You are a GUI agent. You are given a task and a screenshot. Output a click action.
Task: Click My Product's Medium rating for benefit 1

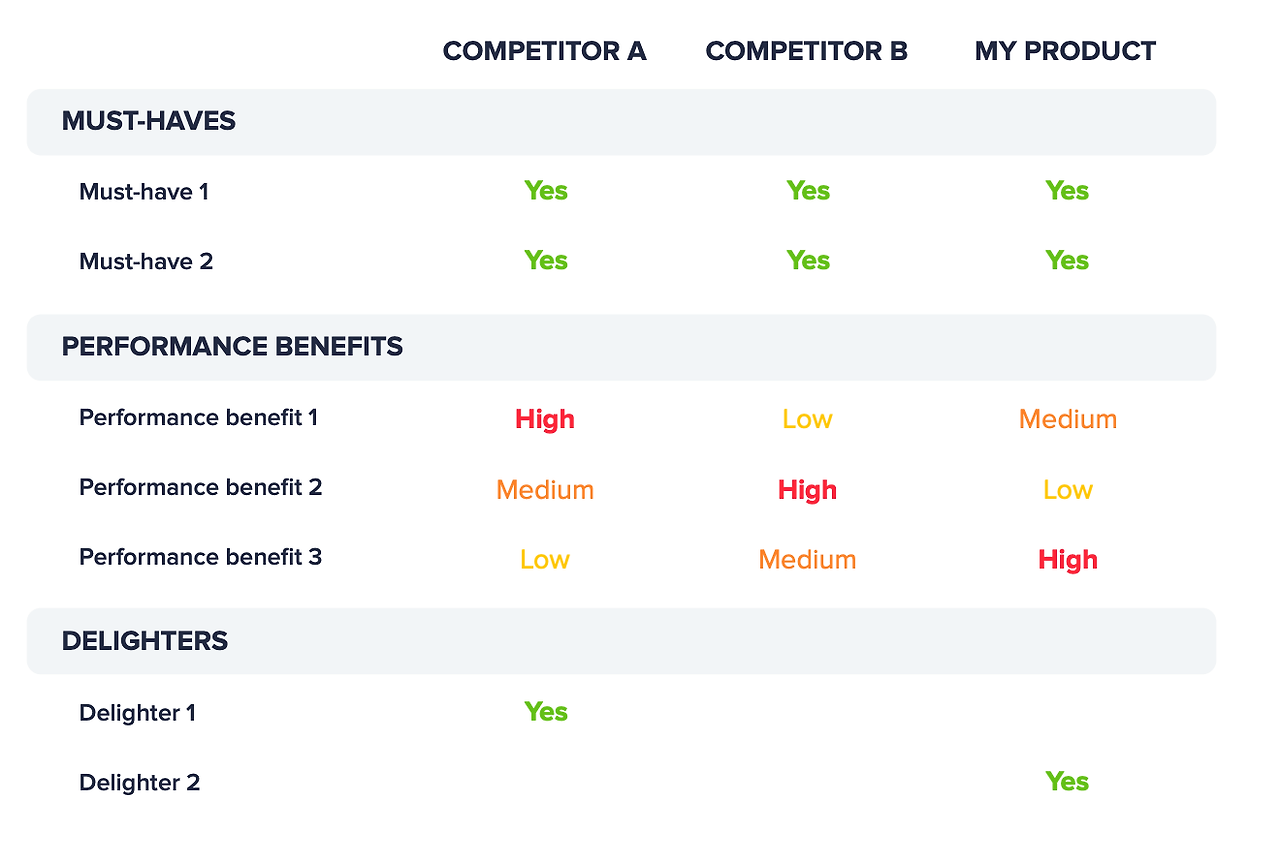tap(1068, 419)
